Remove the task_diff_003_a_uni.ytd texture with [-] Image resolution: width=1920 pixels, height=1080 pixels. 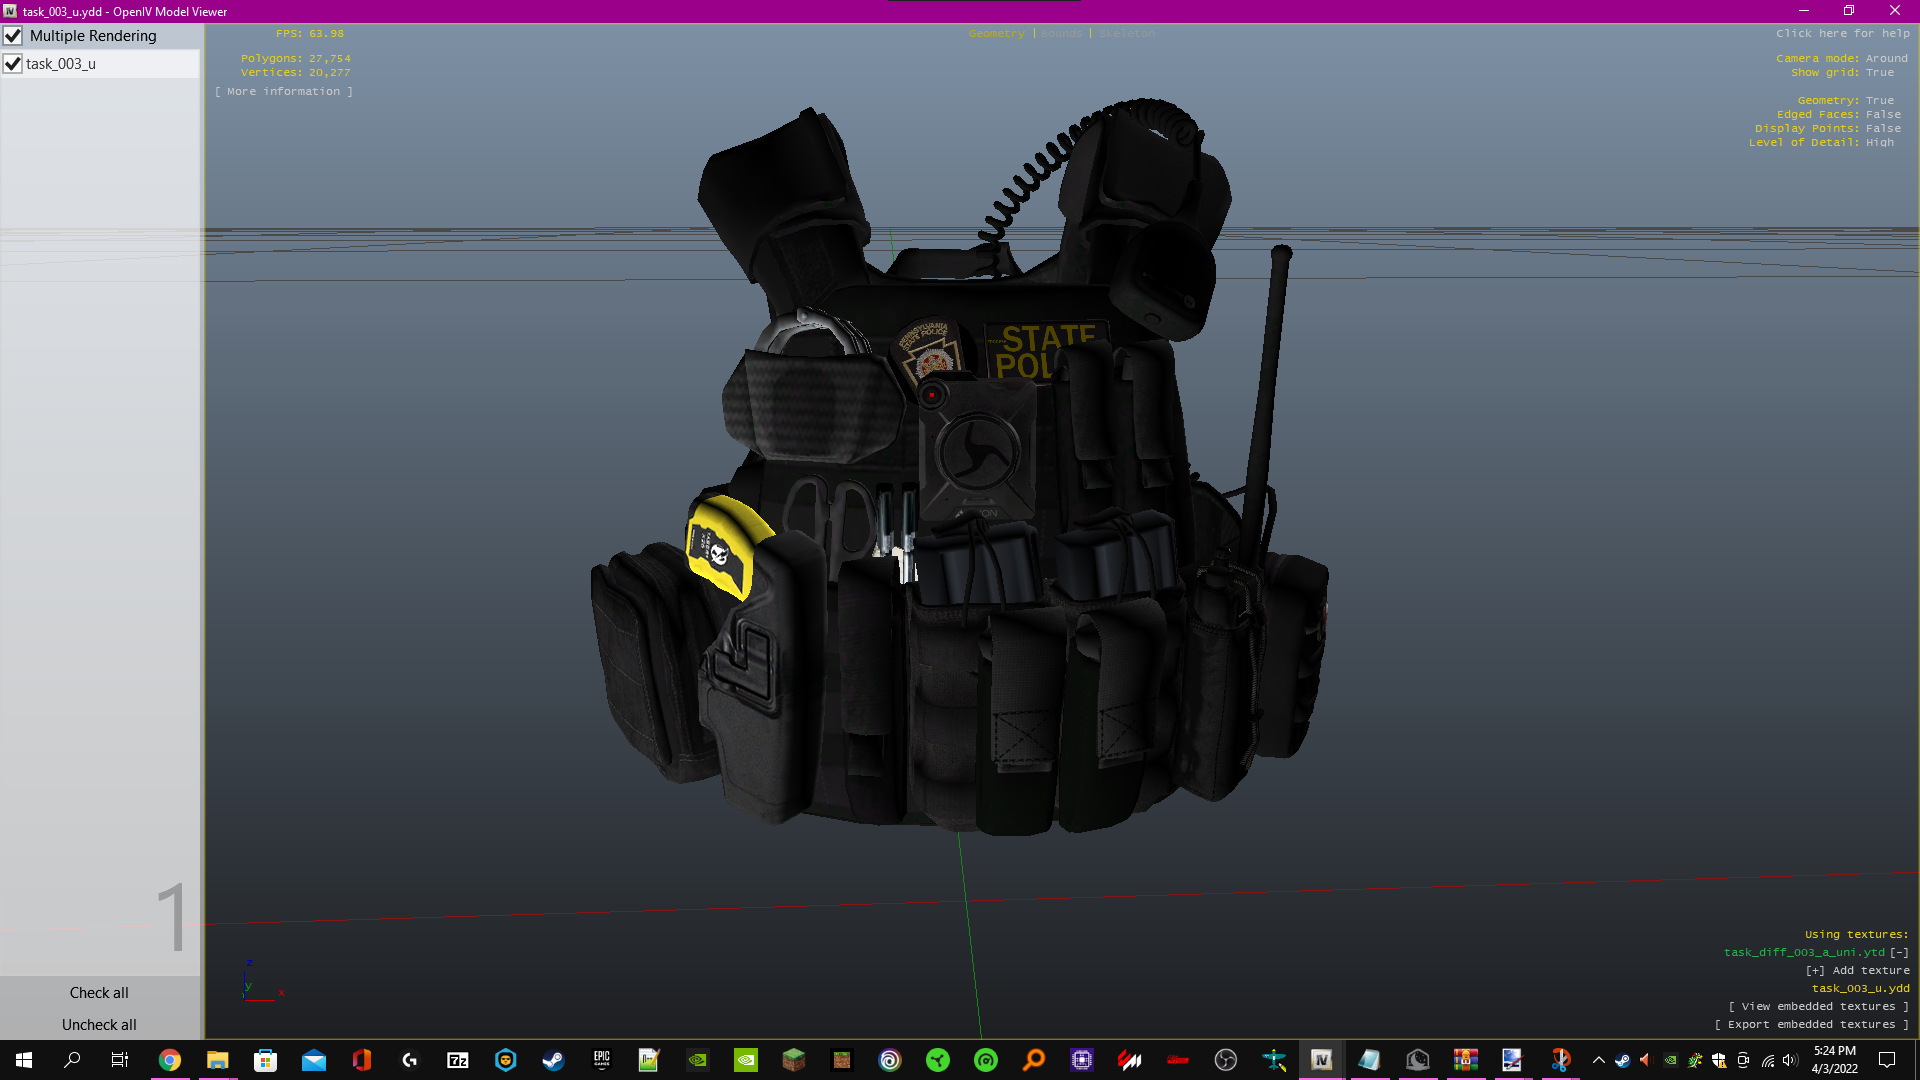1899,952
